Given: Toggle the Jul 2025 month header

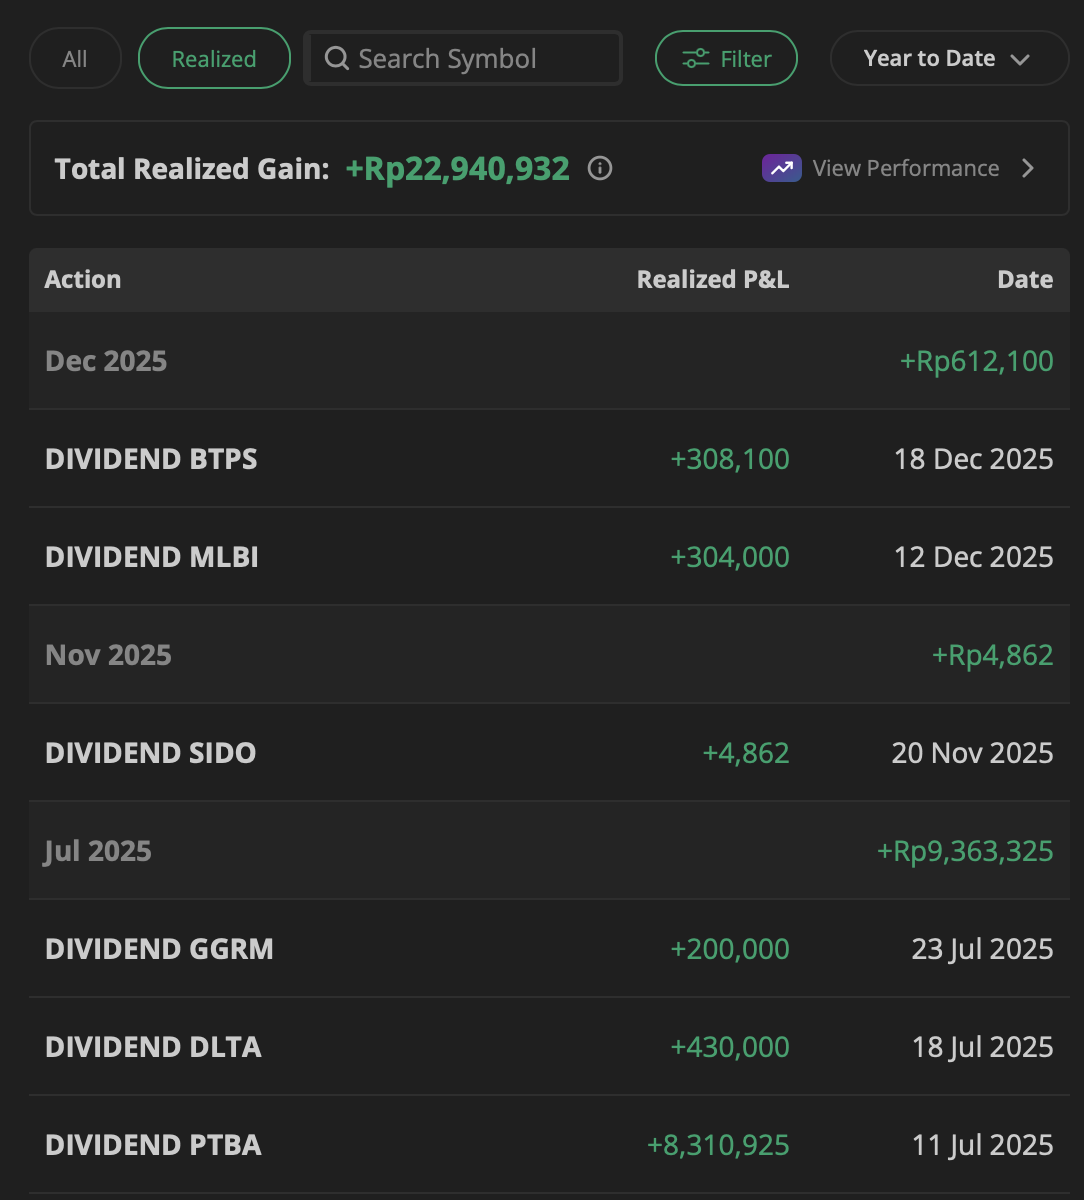Looking at the screenshot, I should pyautogui.click(x=99, y=851).
